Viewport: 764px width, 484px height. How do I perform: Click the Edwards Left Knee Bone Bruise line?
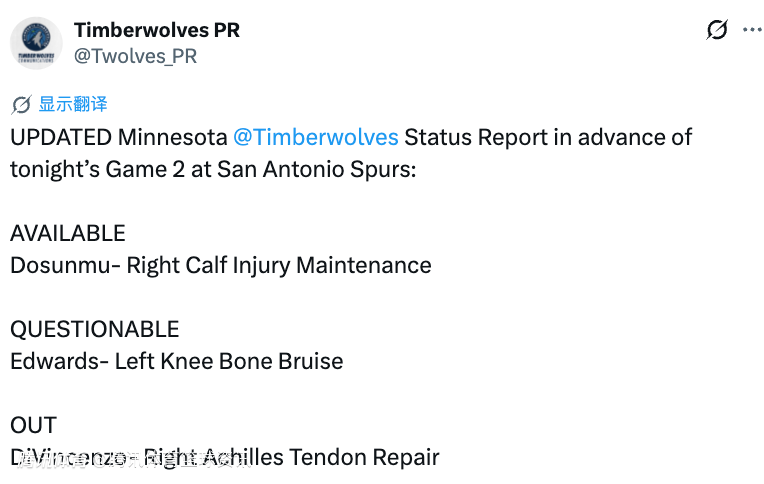(x=176, y=361)
